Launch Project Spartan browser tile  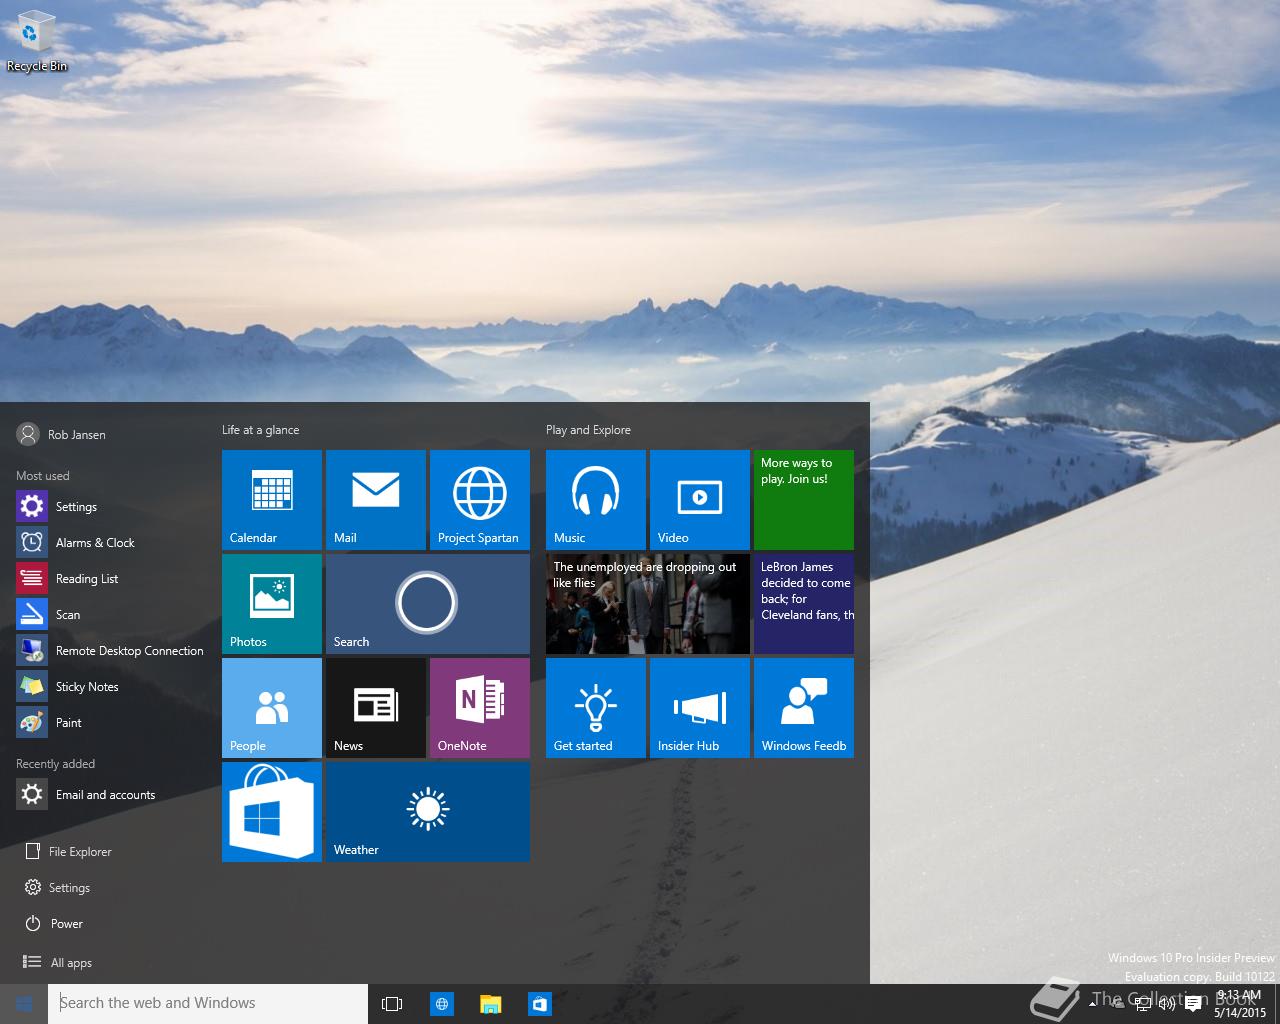point(480,500)
